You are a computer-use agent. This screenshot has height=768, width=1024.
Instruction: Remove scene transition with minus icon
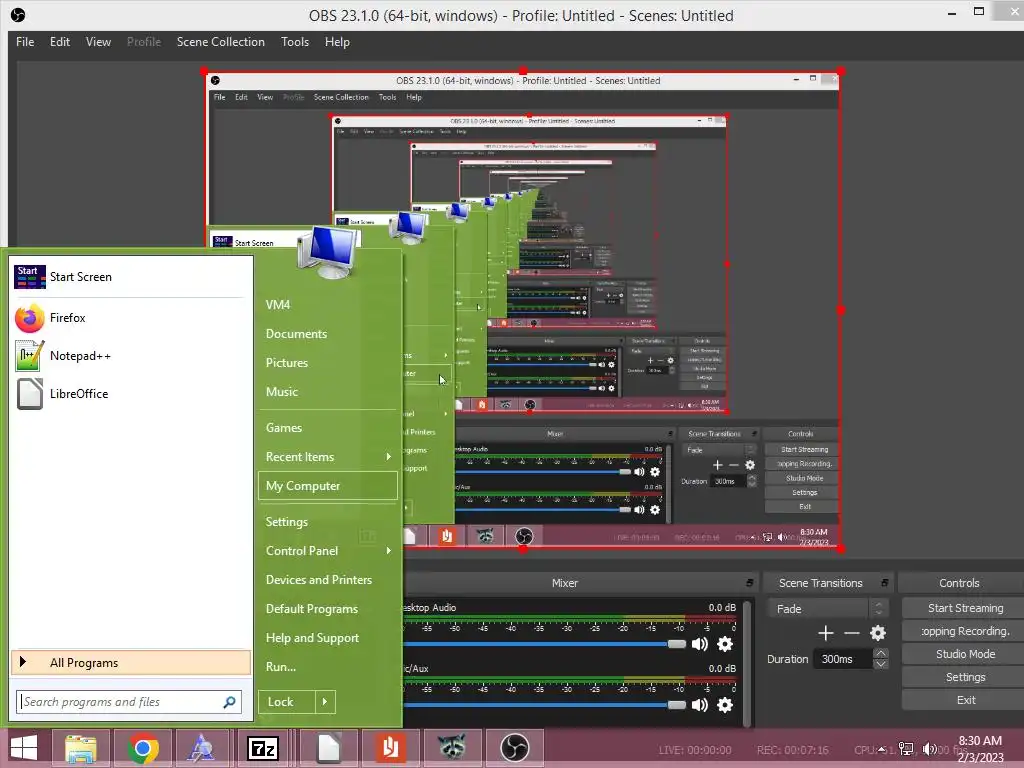852,633
